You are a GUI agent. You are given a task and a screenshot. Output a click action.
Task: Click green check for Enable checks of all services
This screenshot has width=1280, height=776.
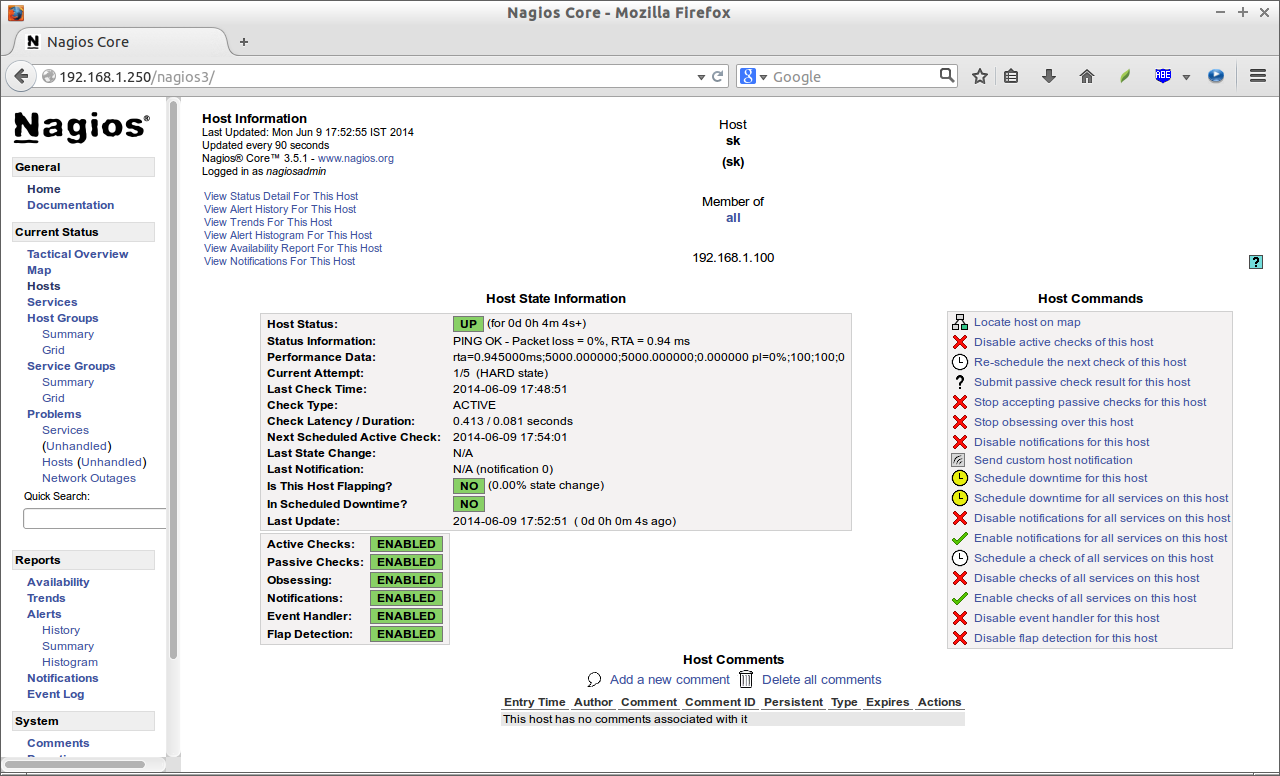coord(960,598)
